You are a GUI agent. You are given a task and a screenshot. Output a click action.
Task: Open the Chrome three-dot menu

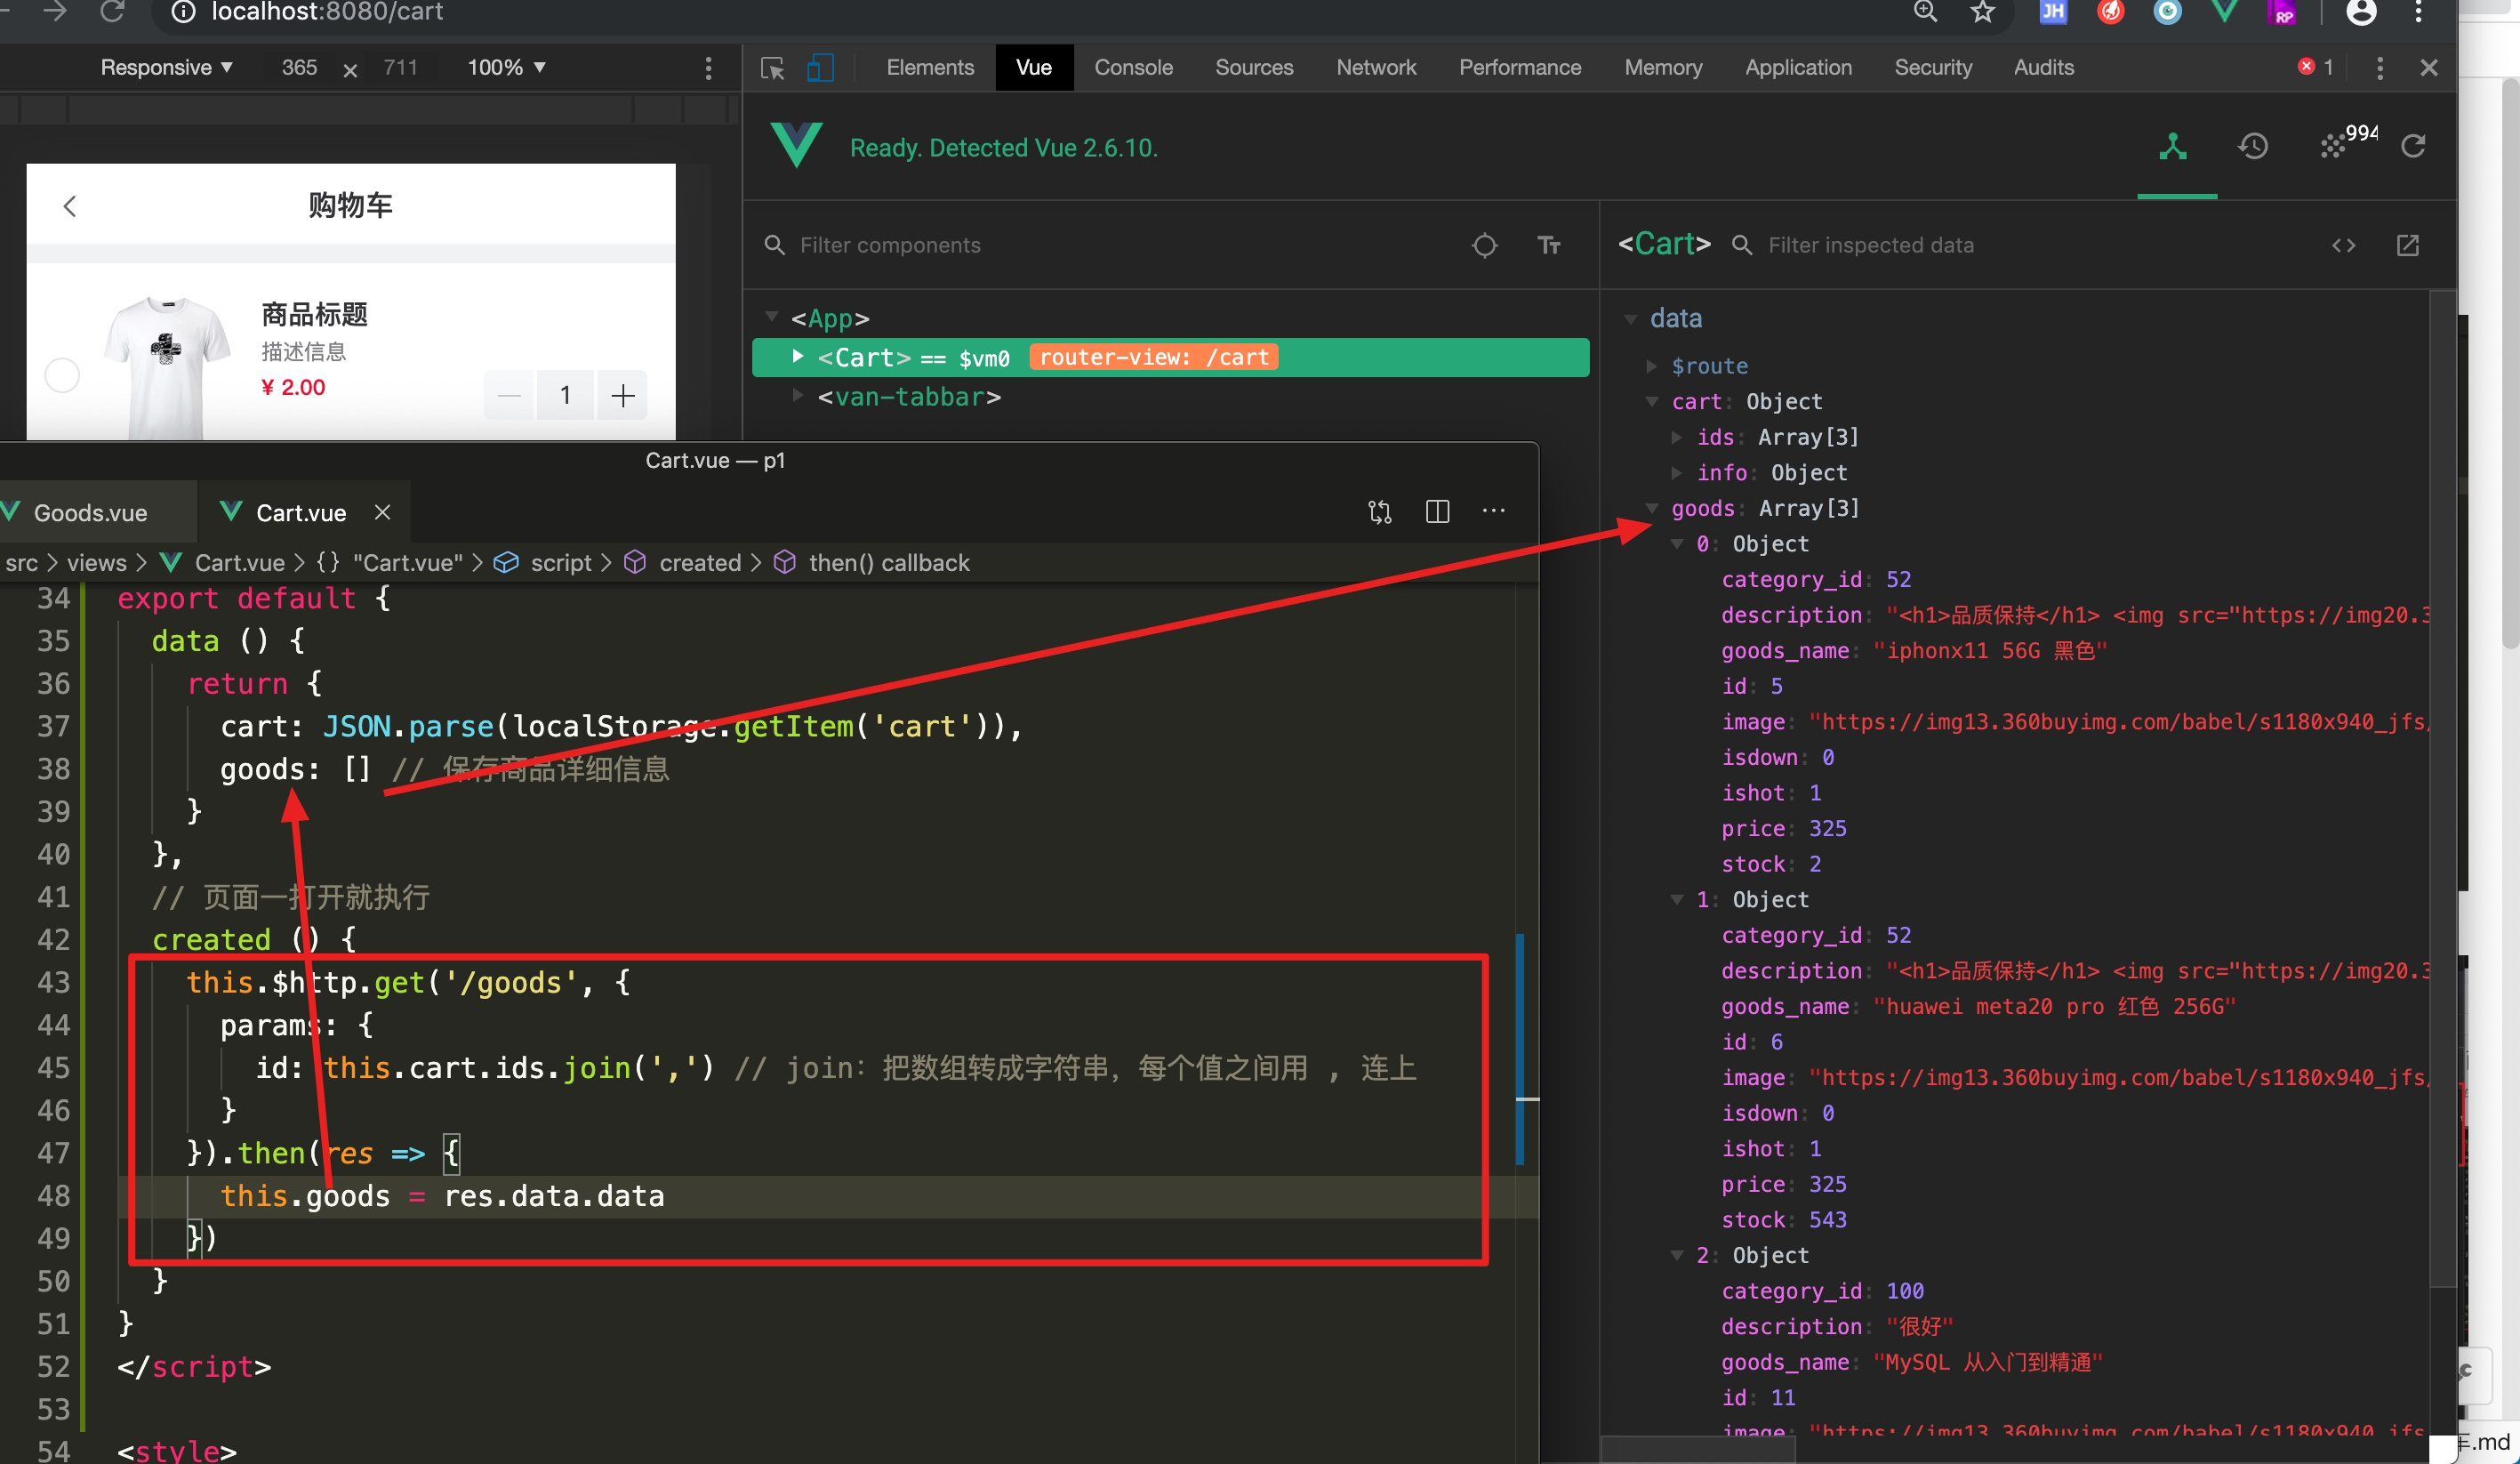coord(2418,12)
